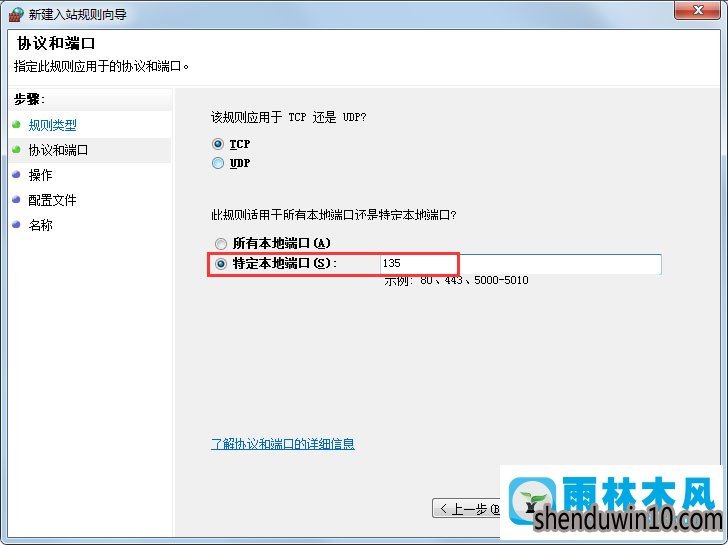Screen dimensions: 728x545
Task: Go to the 操作 step
Action: pos(40,175)
